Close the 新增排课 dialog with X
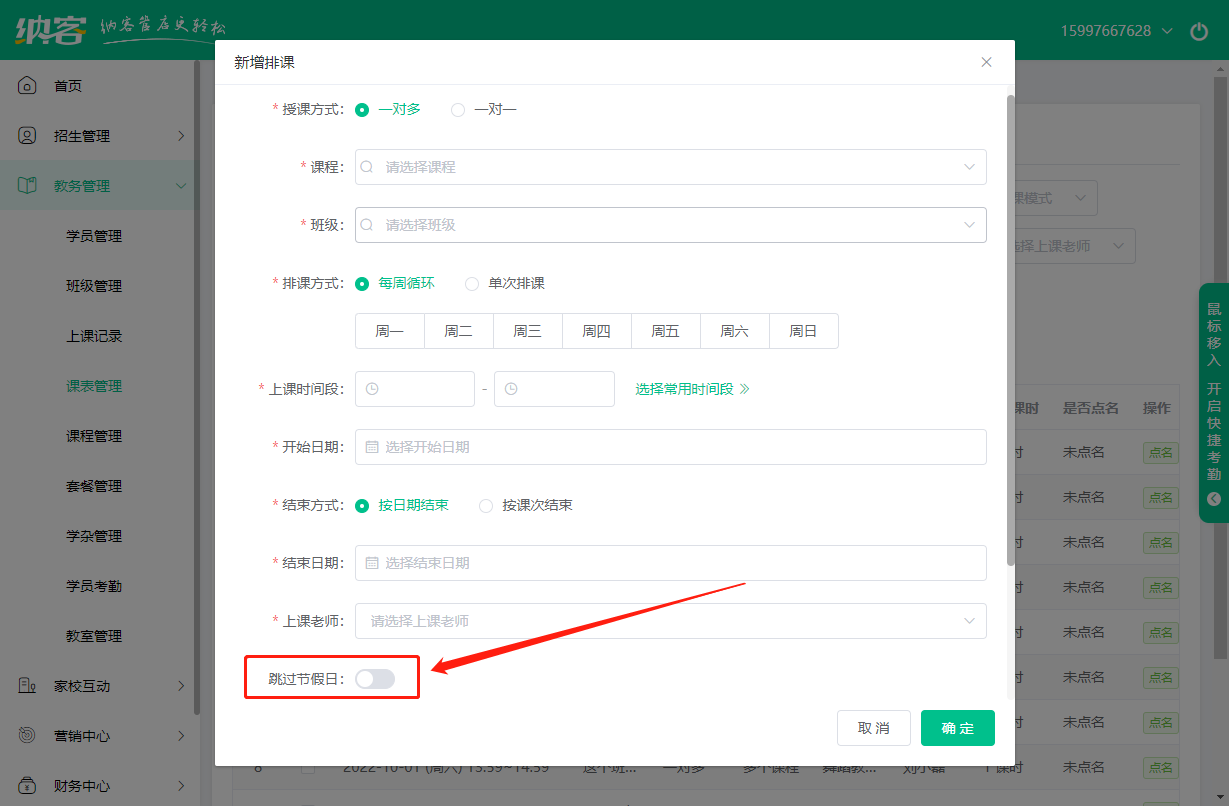1229x806 pixels. [986, 62]
